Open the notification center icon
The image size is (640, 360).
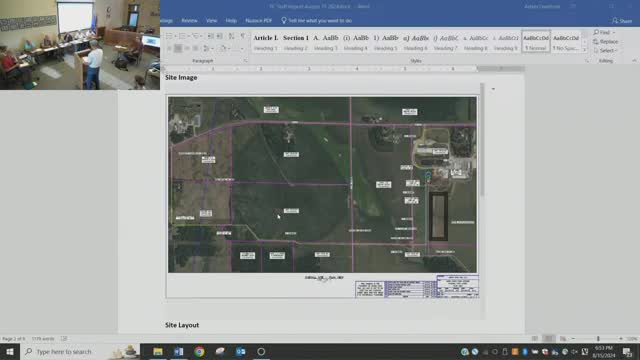point(628,351)
